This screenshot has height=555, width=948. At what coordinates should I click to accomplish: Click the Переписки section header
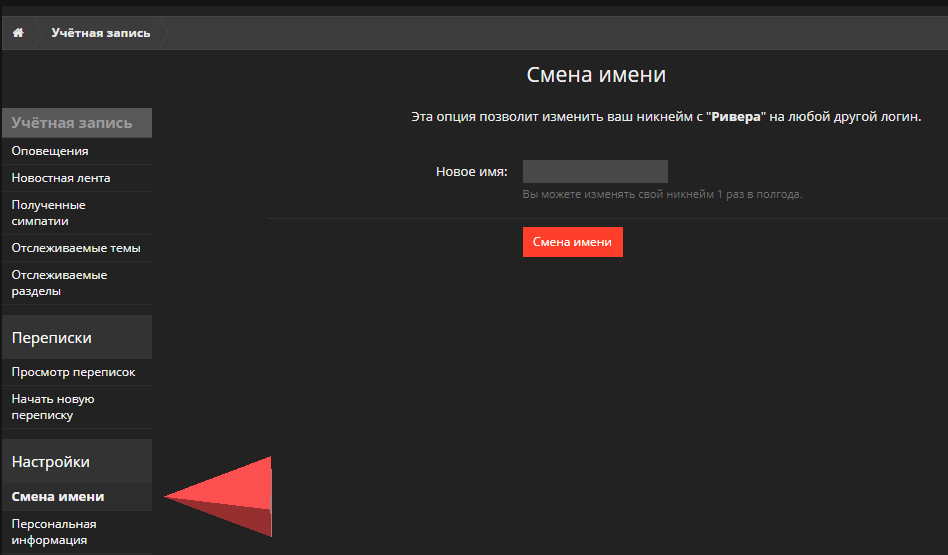coord(77,337)
